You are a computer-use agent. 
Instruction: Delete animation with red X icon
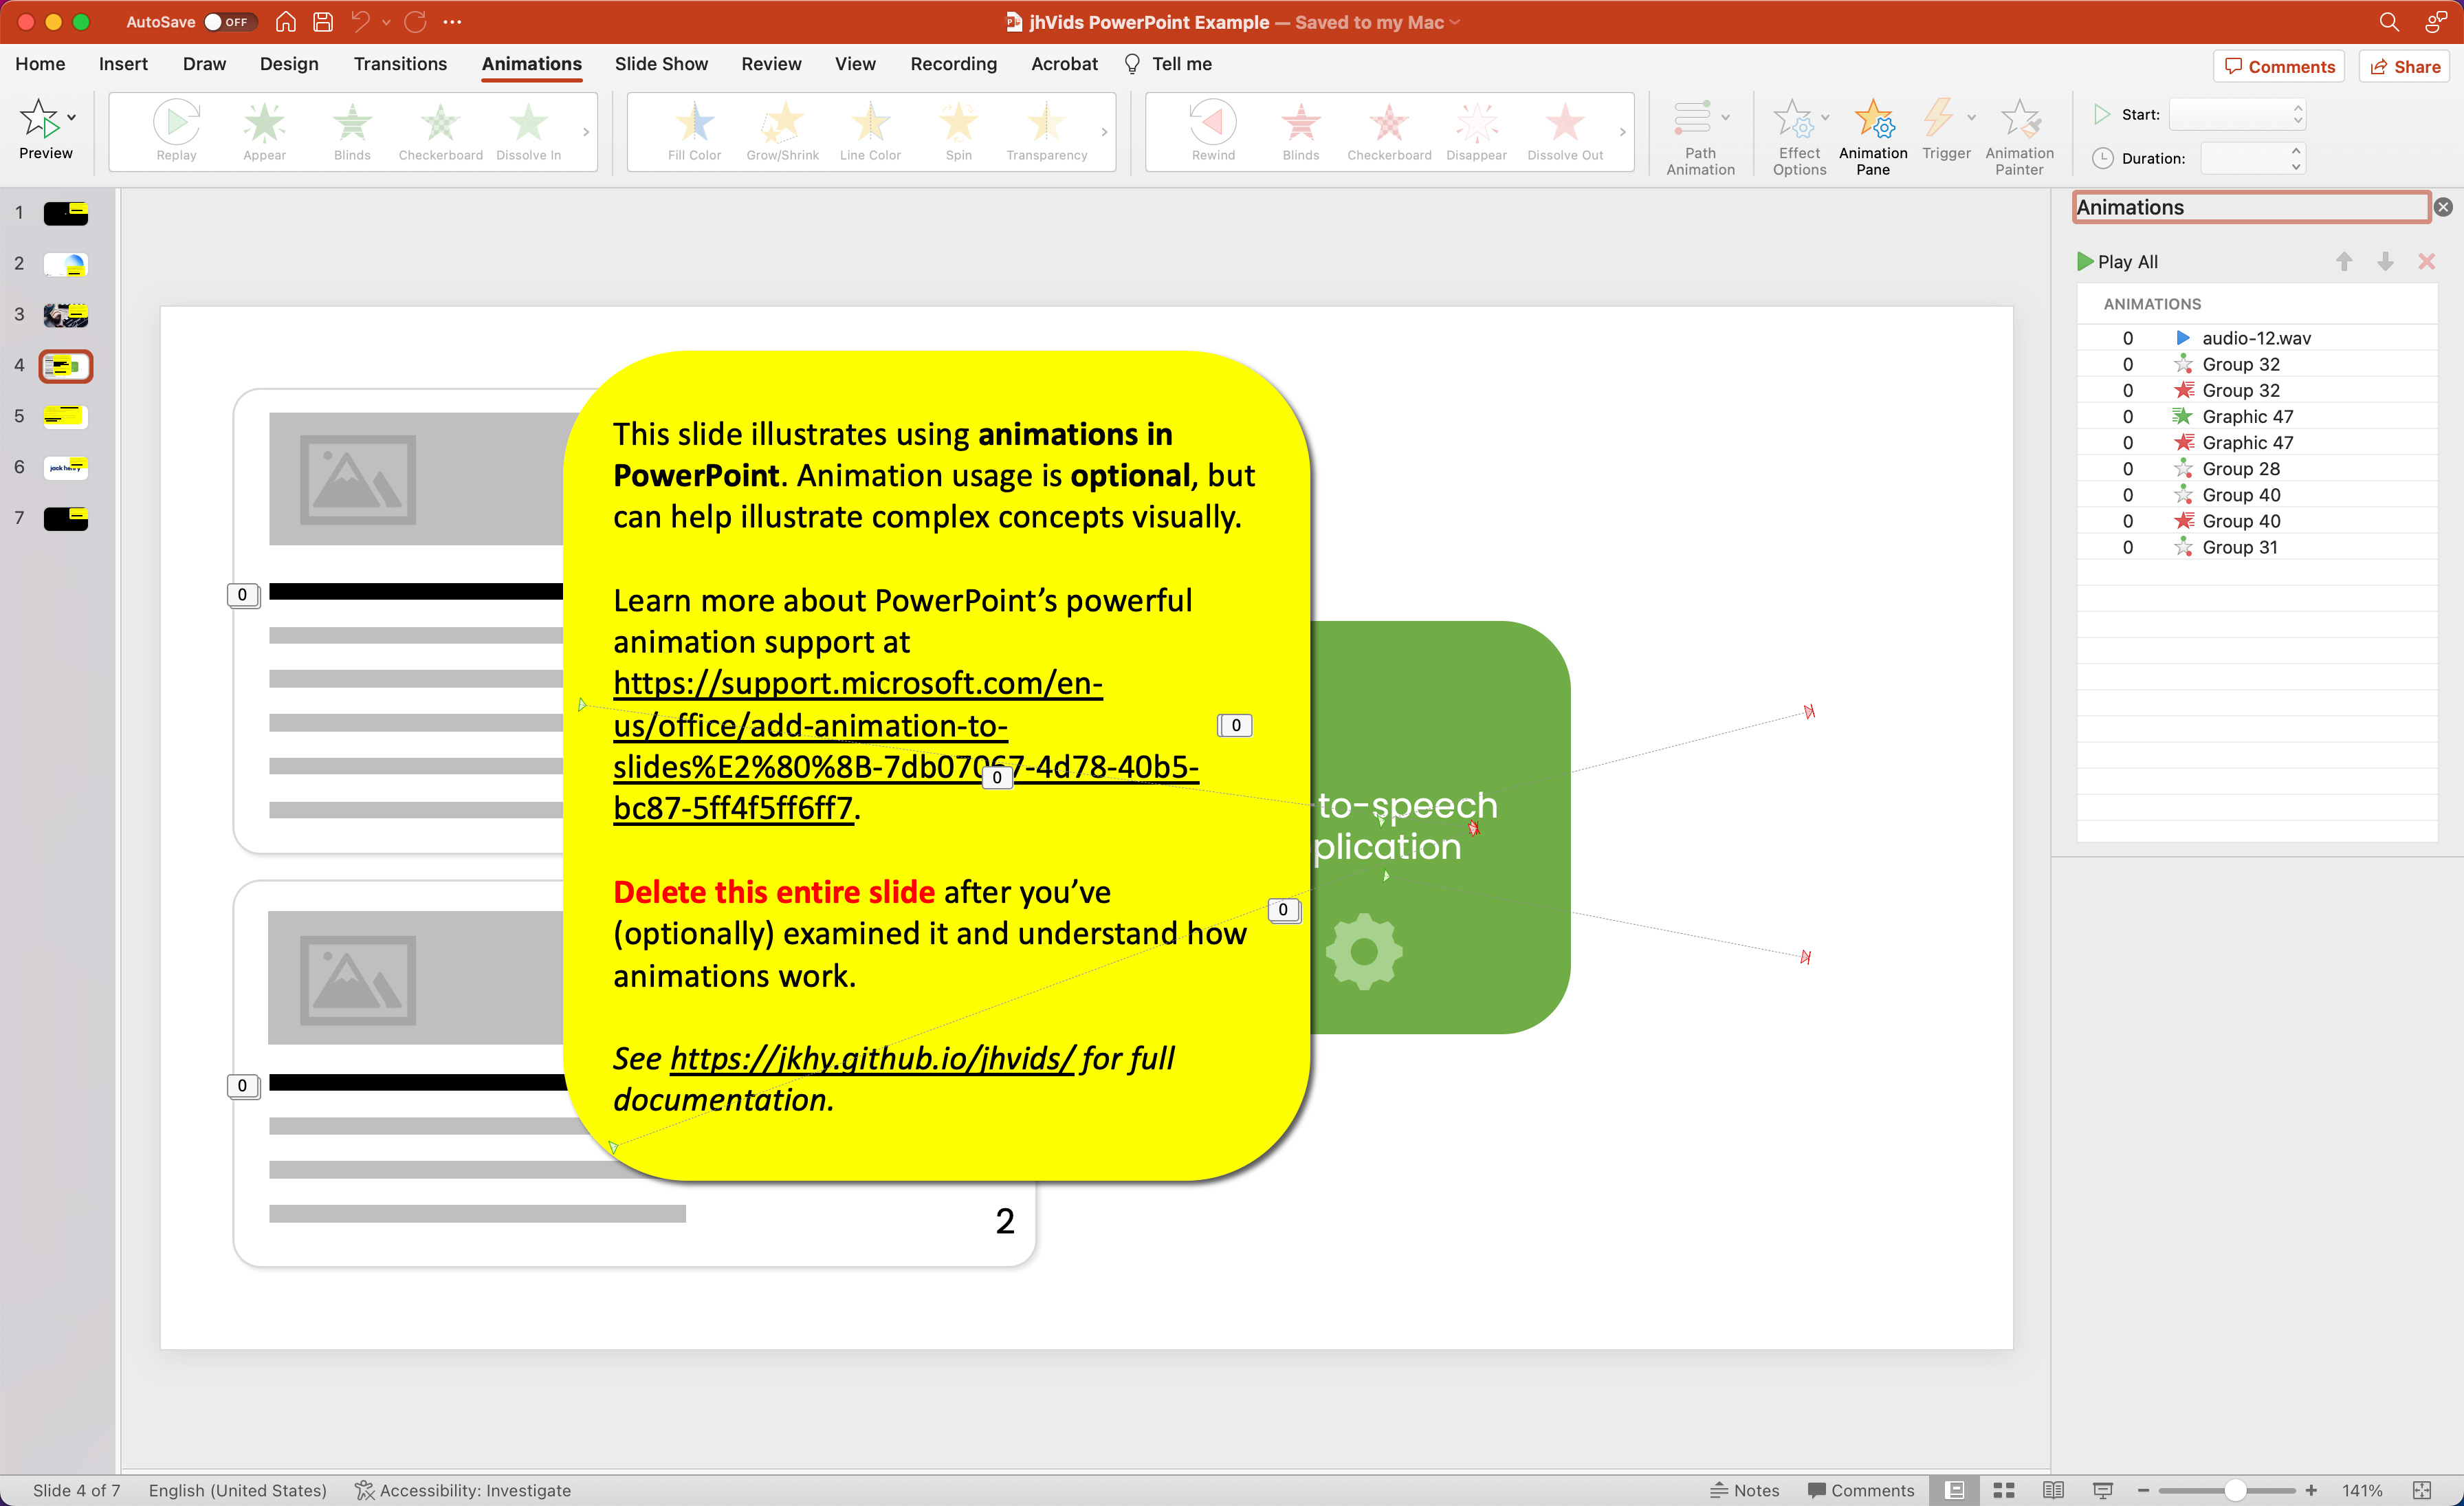[2425, 262]
